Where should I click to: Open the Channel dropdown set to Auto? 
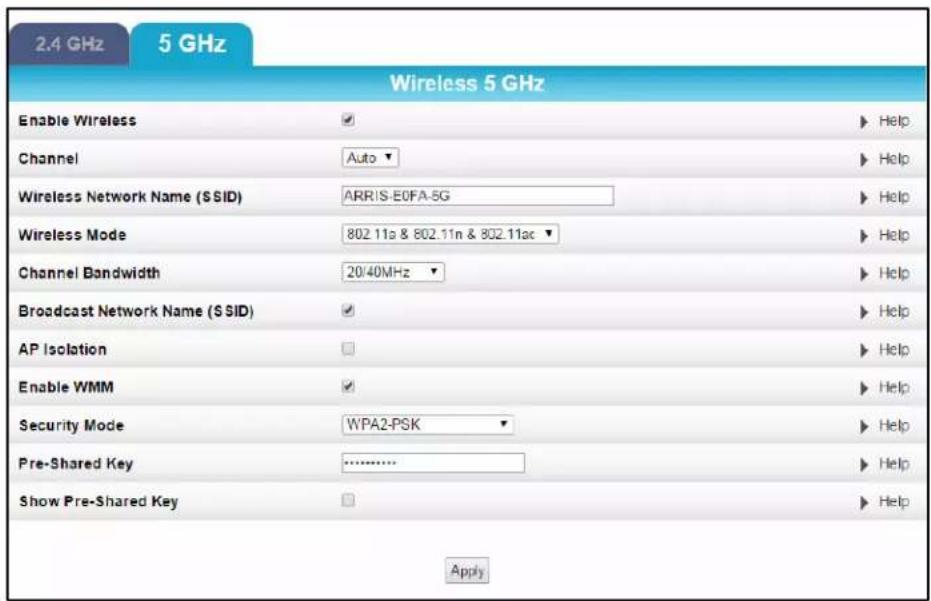(370, 158)
